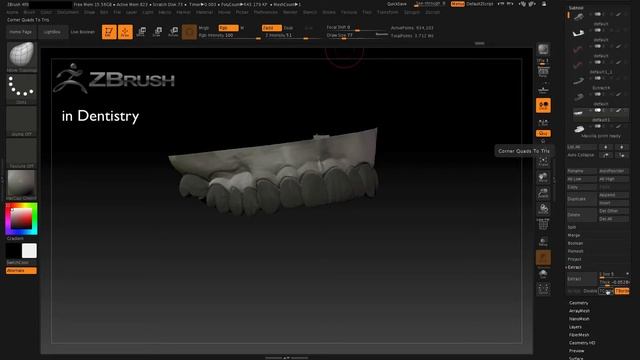Toggle the Floor grid icon
The height and width of the screenshot is (360, 640).
click(543, 89)
